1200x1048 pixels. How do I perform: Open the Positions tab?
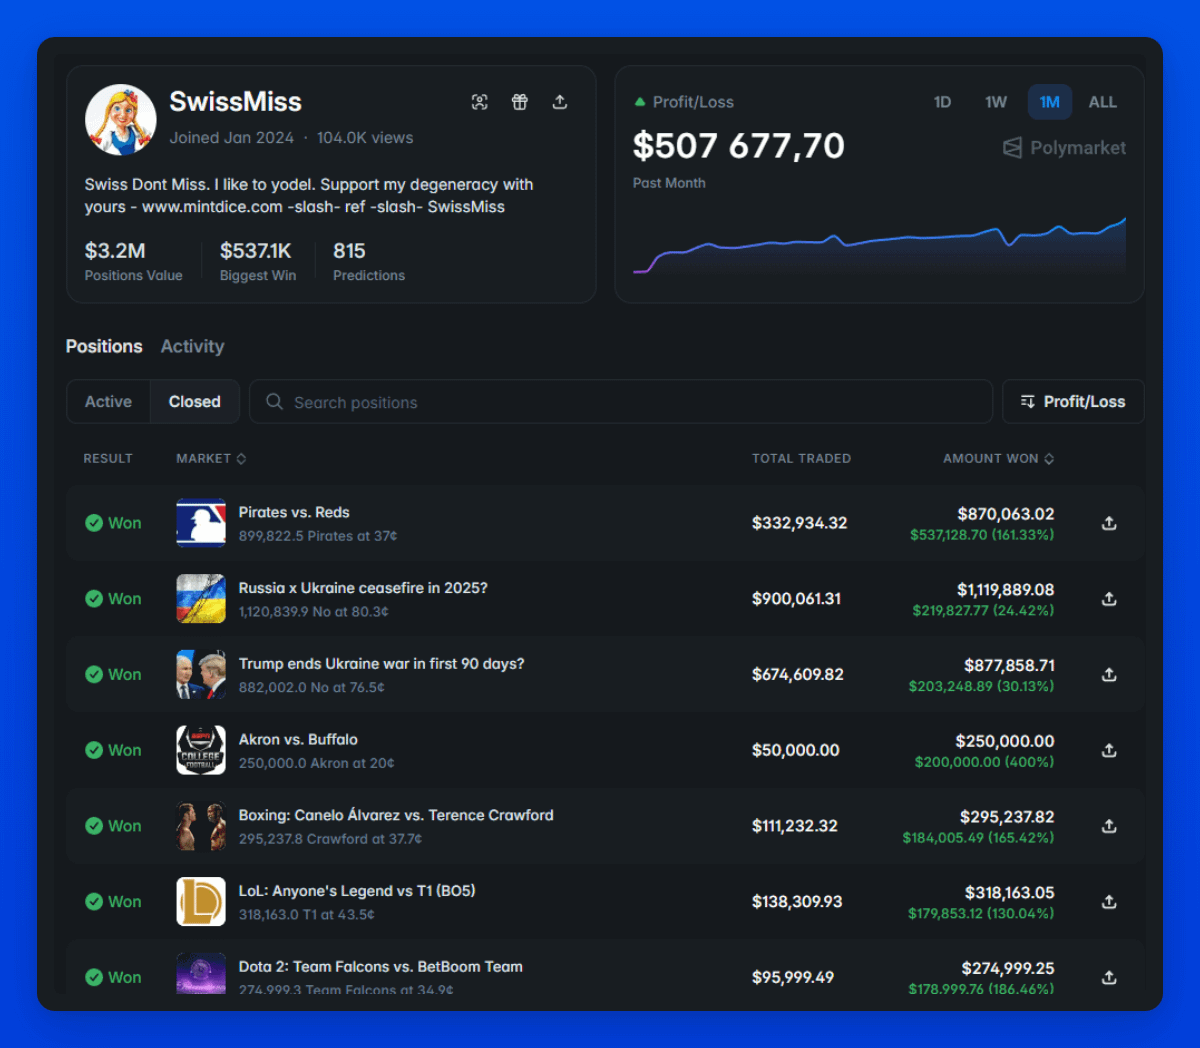(104, 346)
